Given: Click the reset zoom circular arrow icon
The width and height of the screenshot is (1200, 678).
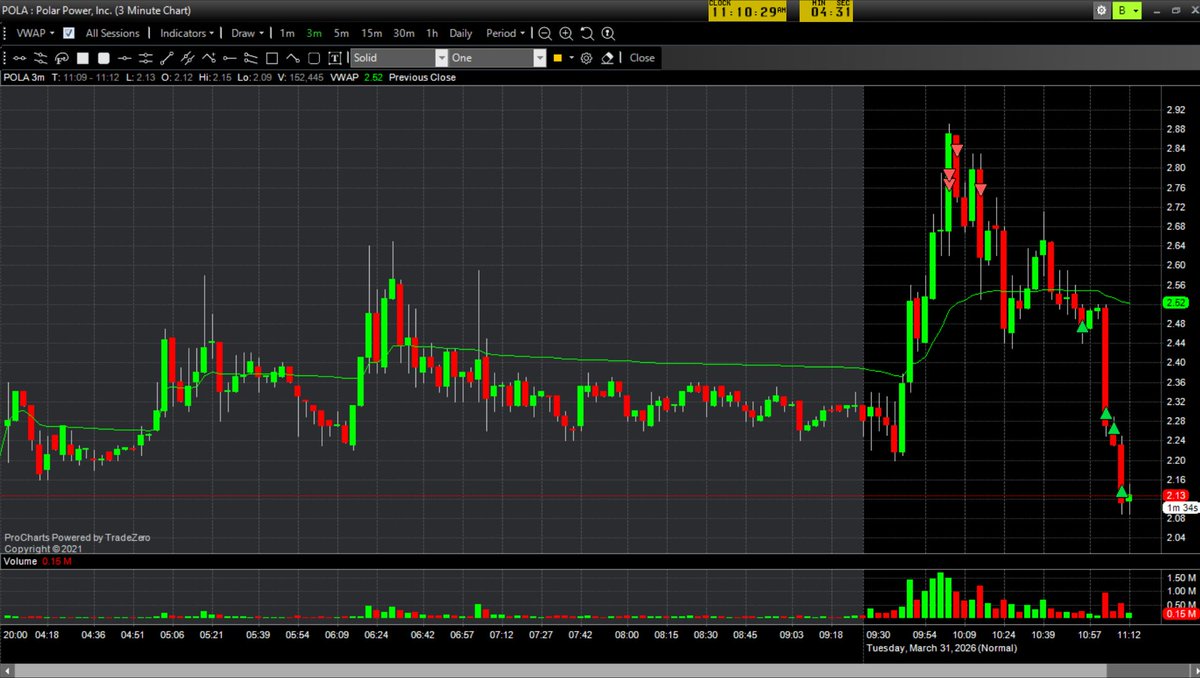Looking at the screenshot, I should pos(587,33).
